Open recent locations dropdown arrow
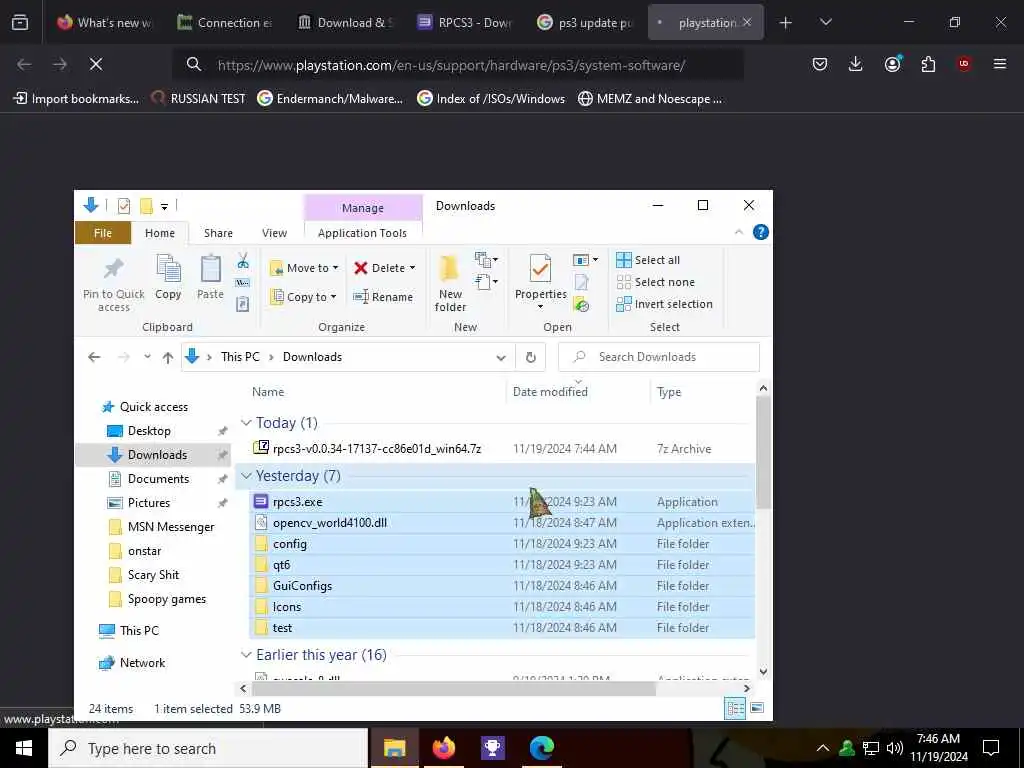 pos(148,357)
